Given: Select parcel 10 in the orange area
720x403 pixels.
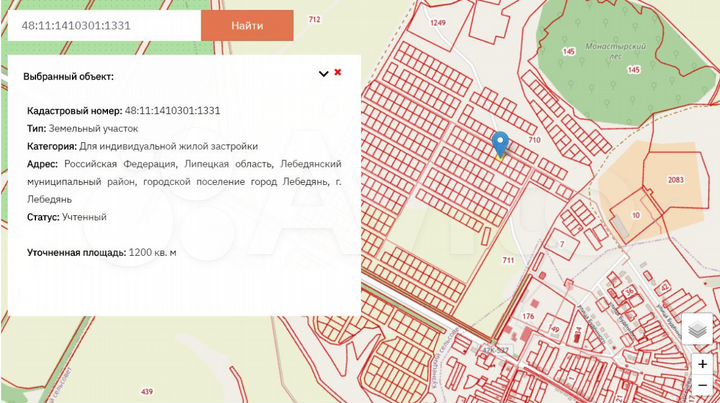Looking at the screenshot, I should (x=636, y=215).
